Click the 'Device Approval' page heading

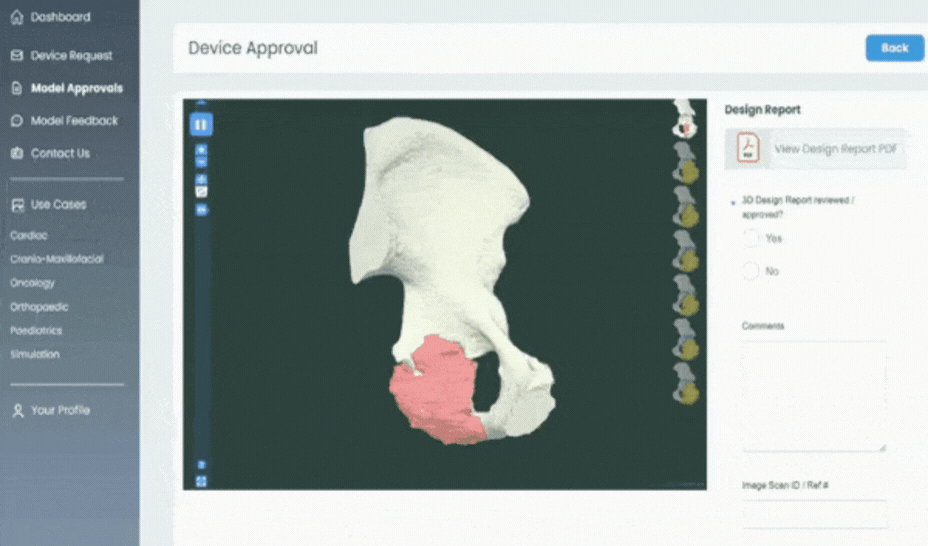click(x=253, y=48)
